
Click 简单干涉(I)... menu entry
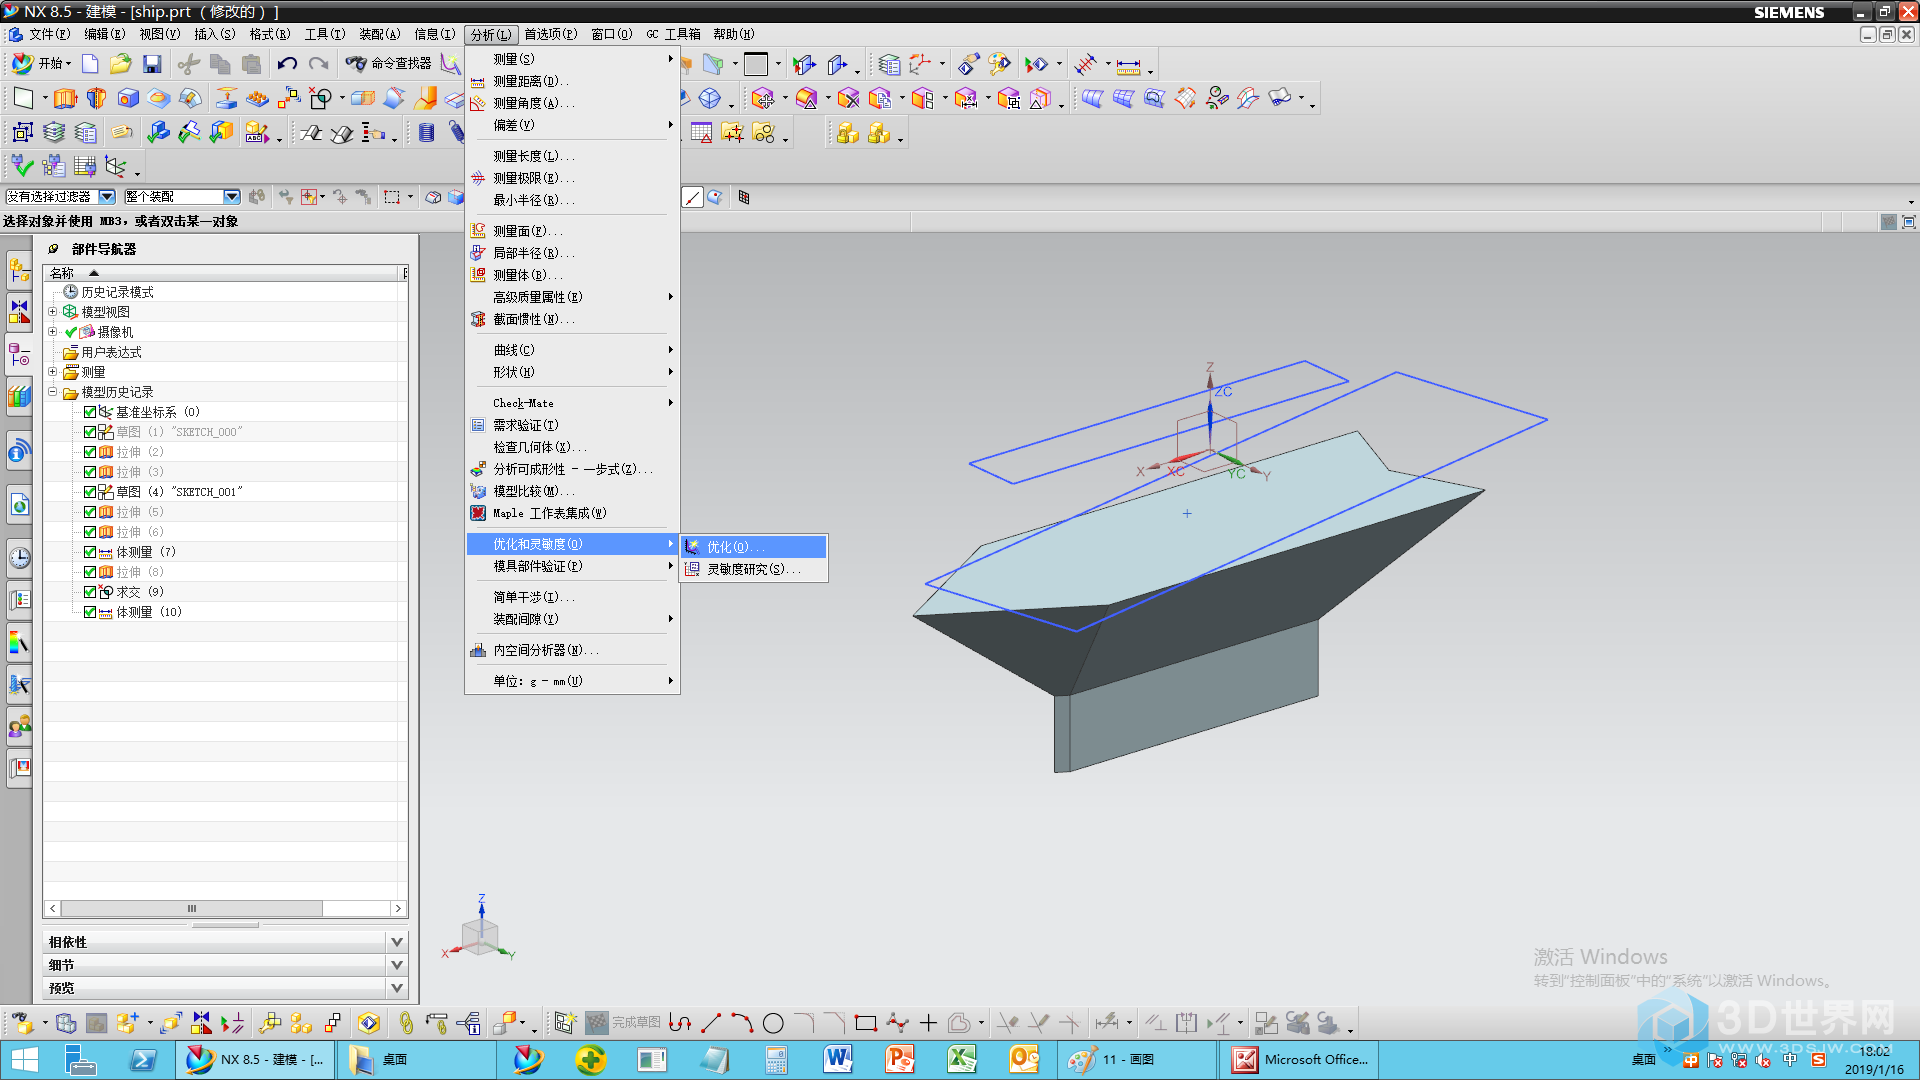click(x=572, y=597)
